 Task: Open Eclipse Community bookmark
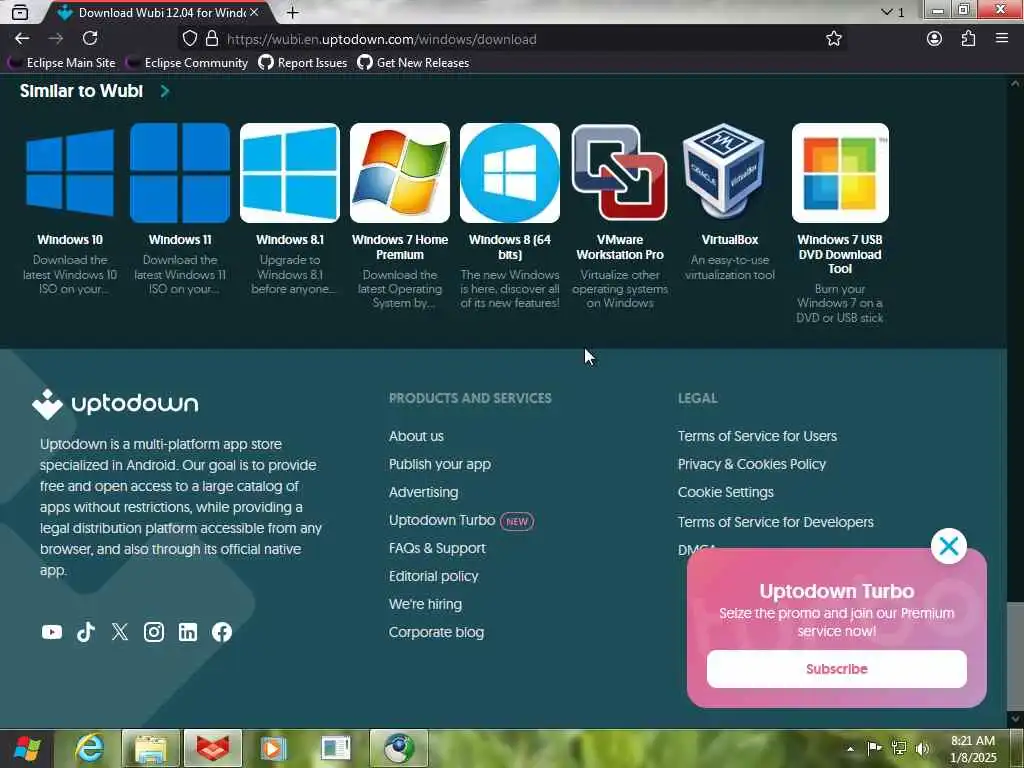click(x=187, y=63)
